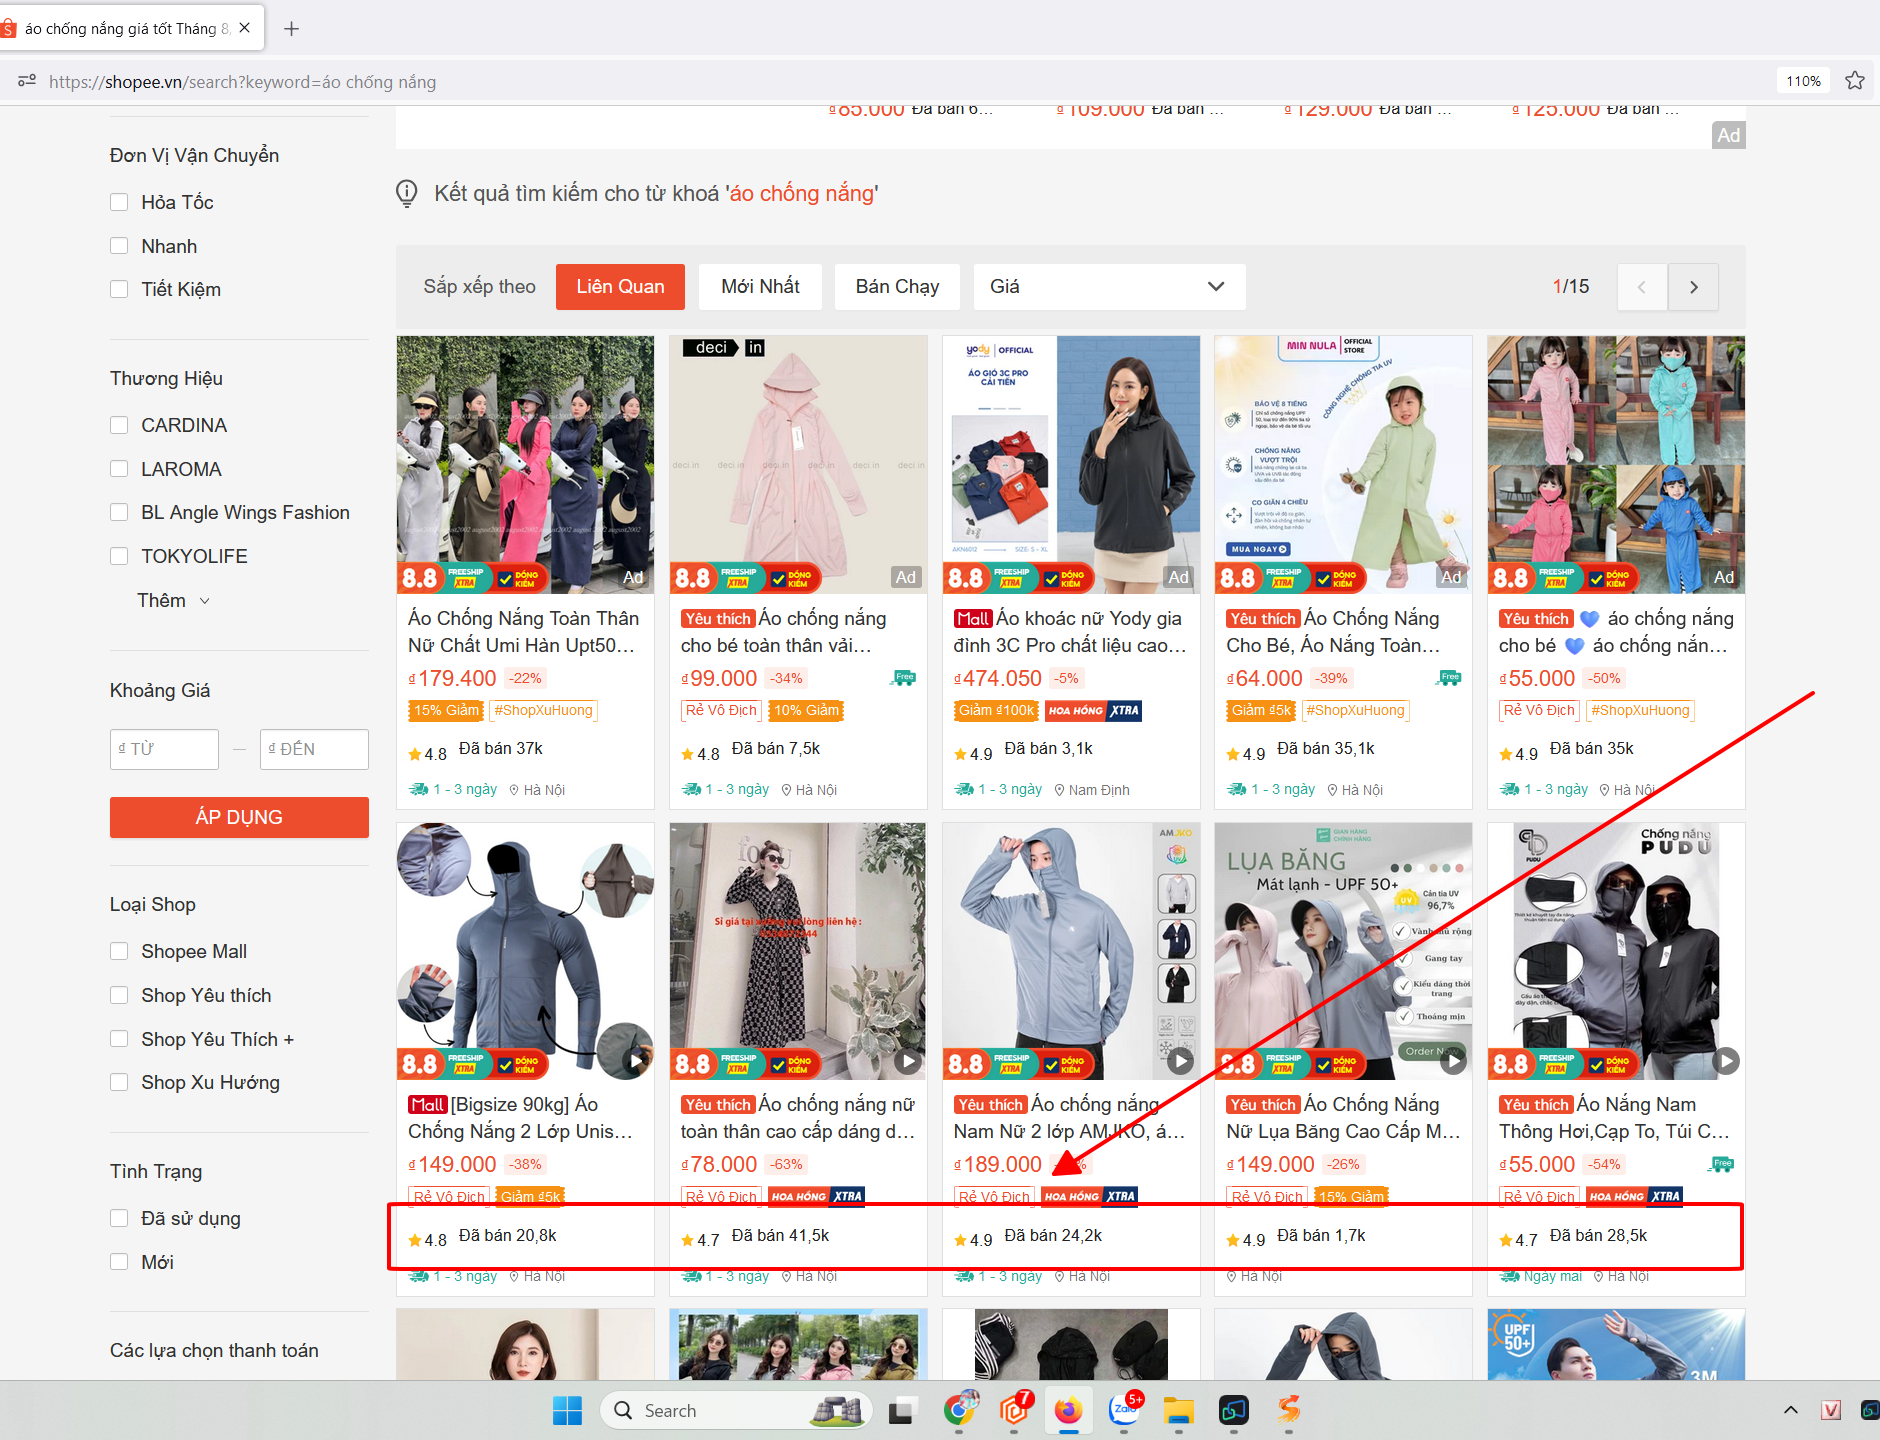Click the minimum price TỪ field

[x=164, y=749]
